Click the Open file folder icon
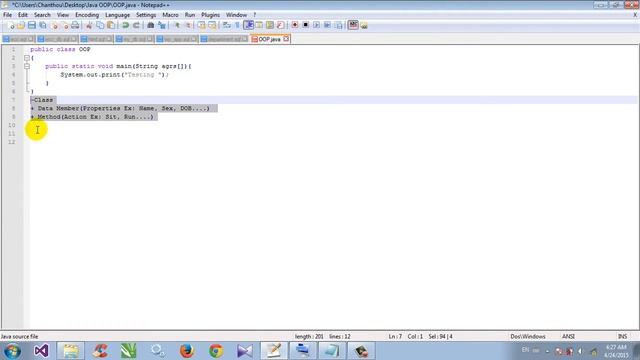This screenshot has height=360, width=640. click(x=21, y=25)
